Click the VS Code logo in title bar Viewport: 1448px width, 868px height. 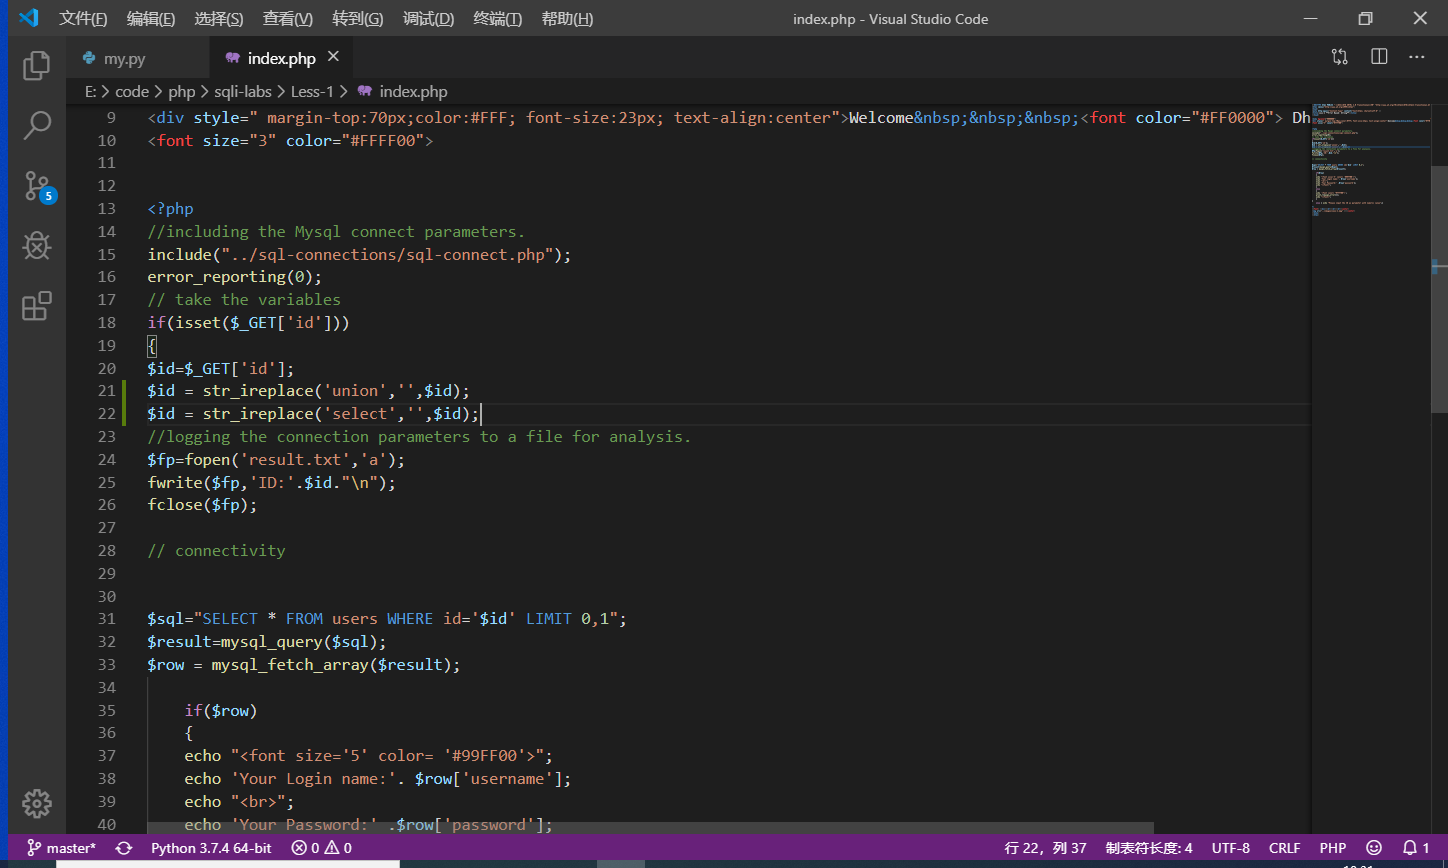click(x=28, y=18)
